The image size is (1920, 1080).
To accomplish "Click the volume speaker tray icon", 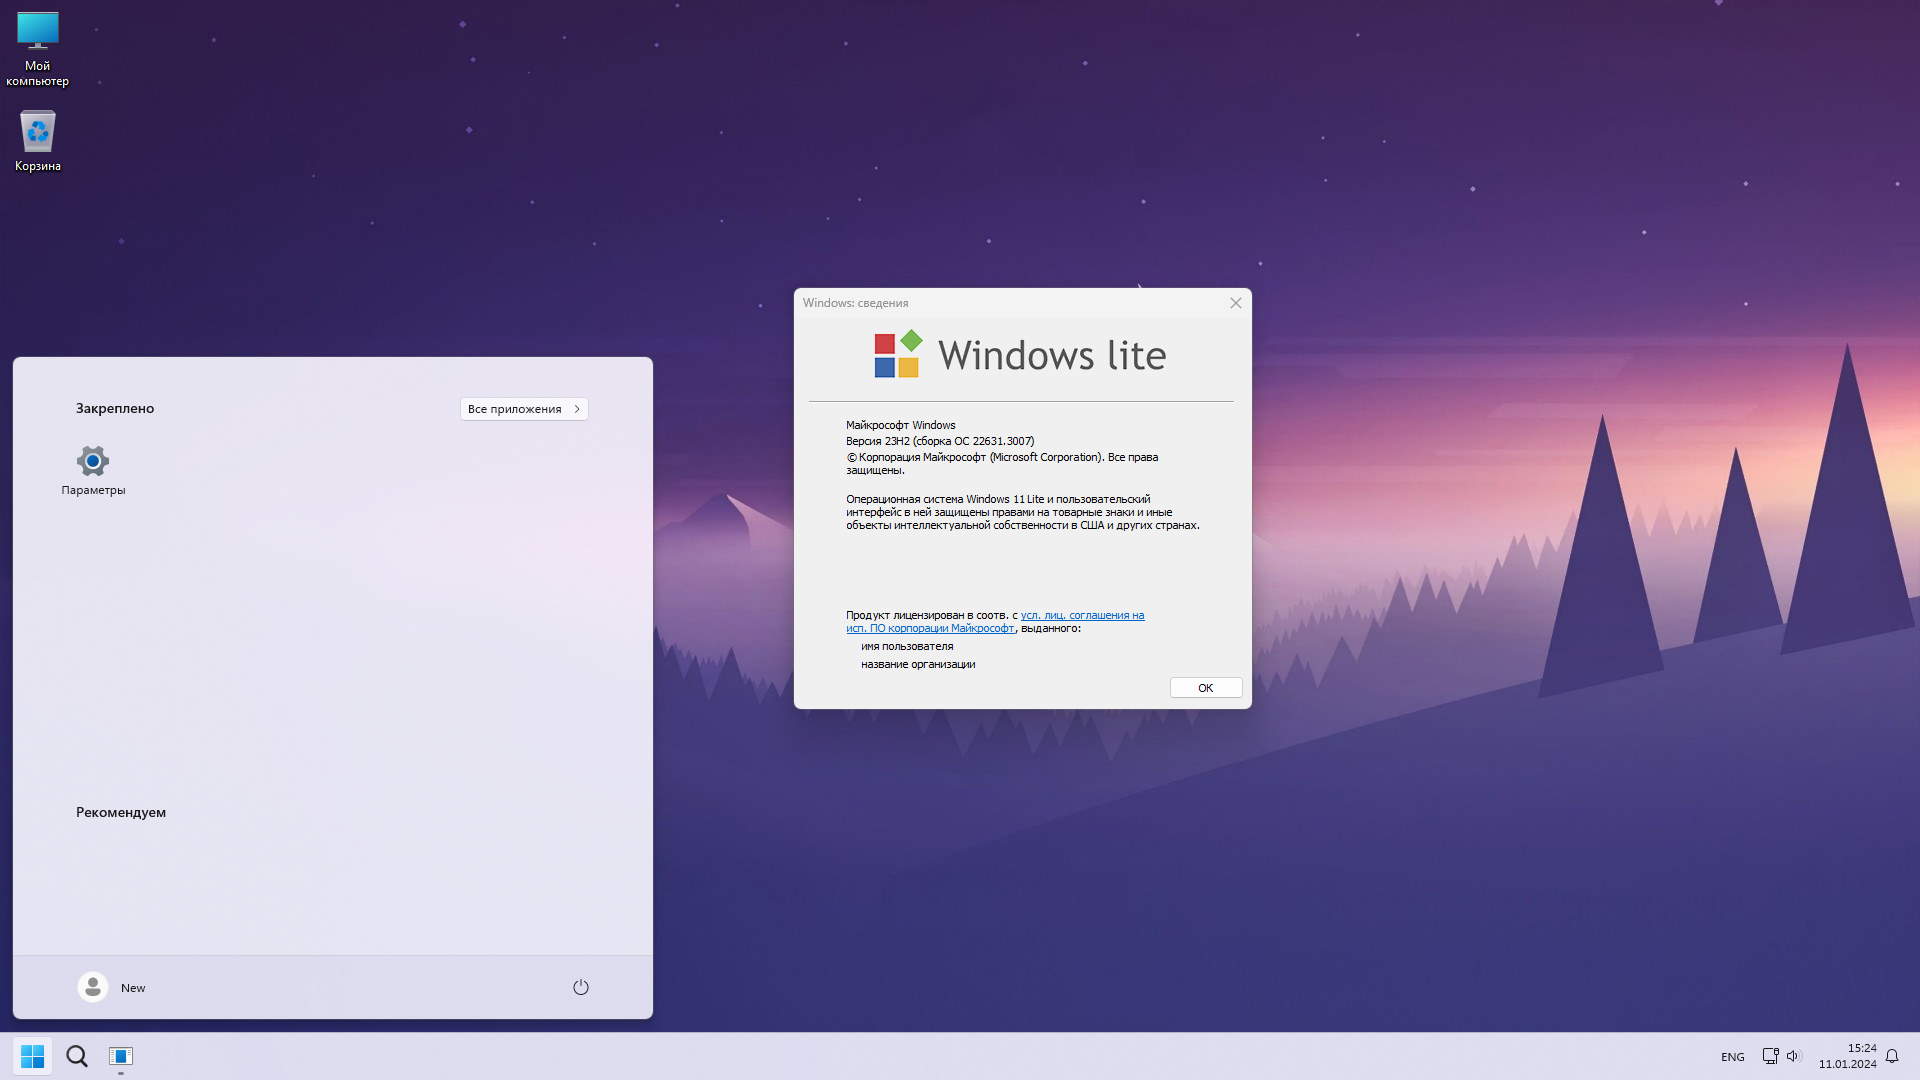I will 1793,1056.
